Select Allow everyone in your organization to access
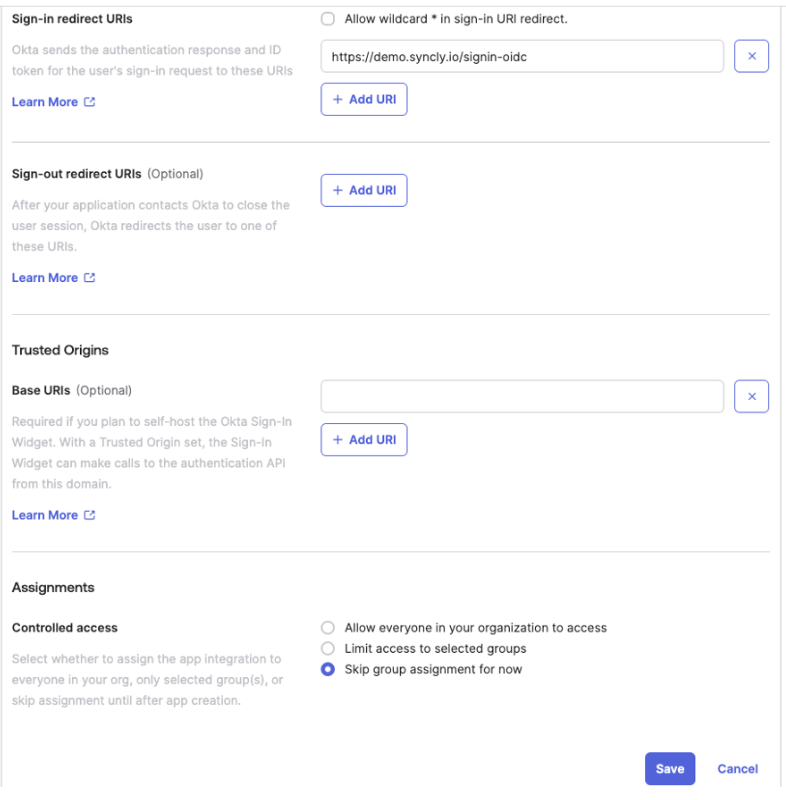This screenshot has width=786, height=800. coord(328,627)
